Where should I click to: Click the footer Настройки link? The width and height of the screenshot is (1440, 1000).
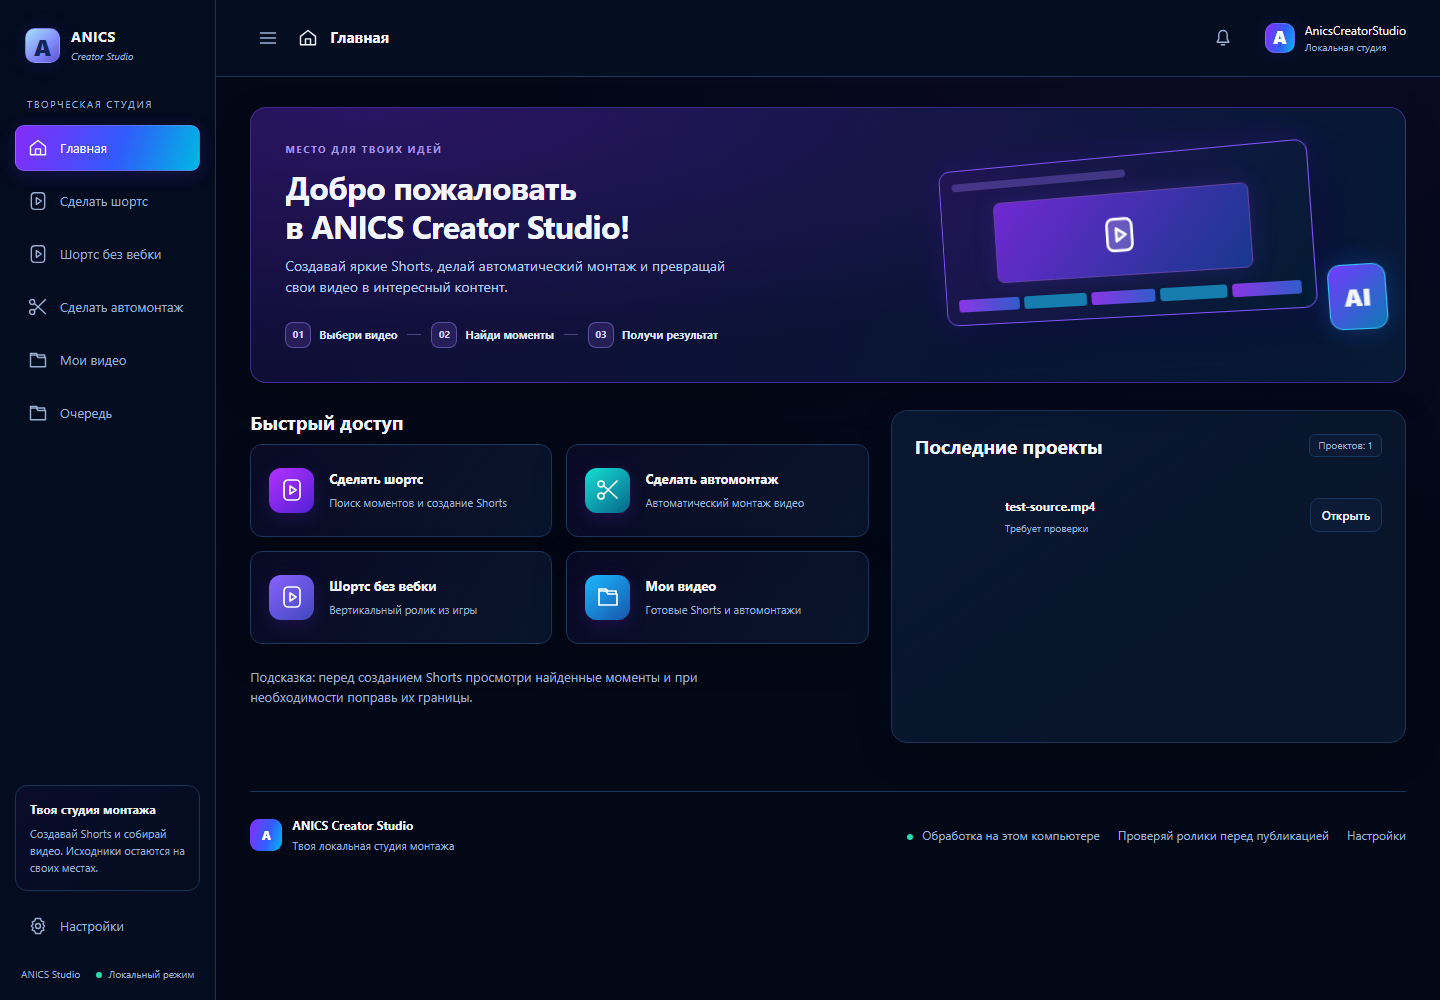[x=1376, y=836]
